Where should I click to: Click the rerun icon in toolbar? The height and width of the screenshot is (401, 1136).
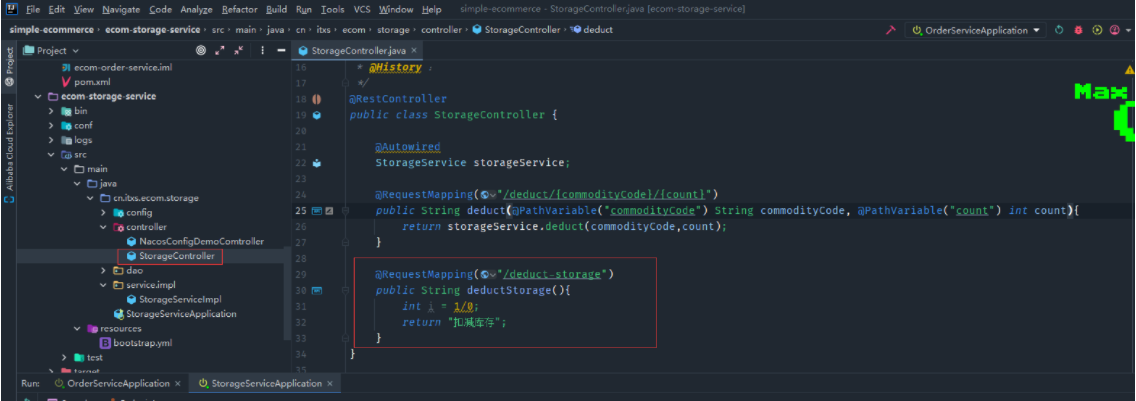pyautogui.click(x=1059, y=30)
